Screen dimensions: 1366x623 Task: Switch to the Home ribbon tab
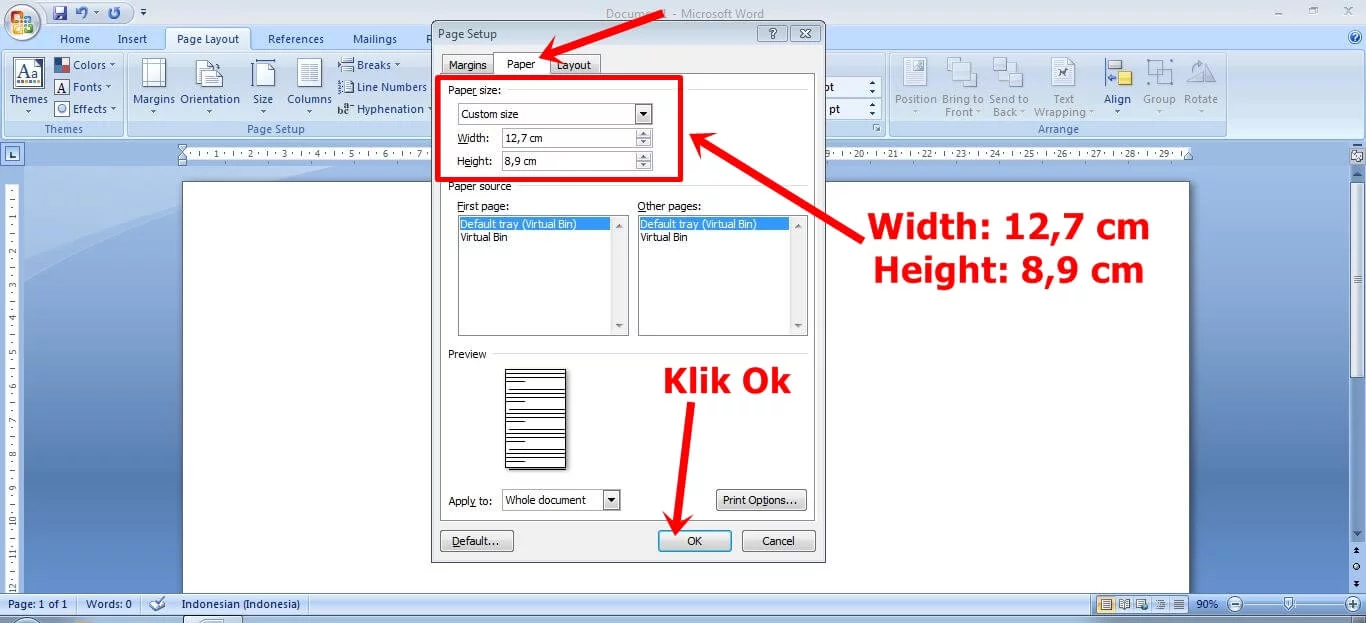coord(75,39)
